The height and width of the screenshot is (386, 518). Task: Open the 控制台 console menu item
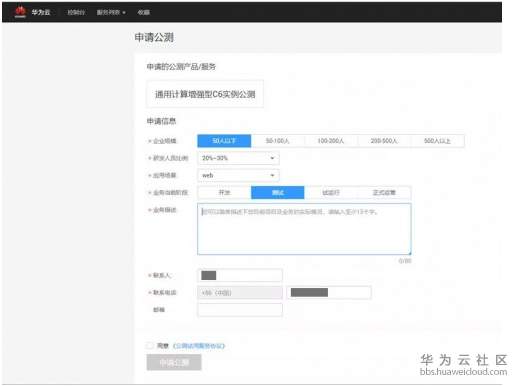tap(76, 12)
